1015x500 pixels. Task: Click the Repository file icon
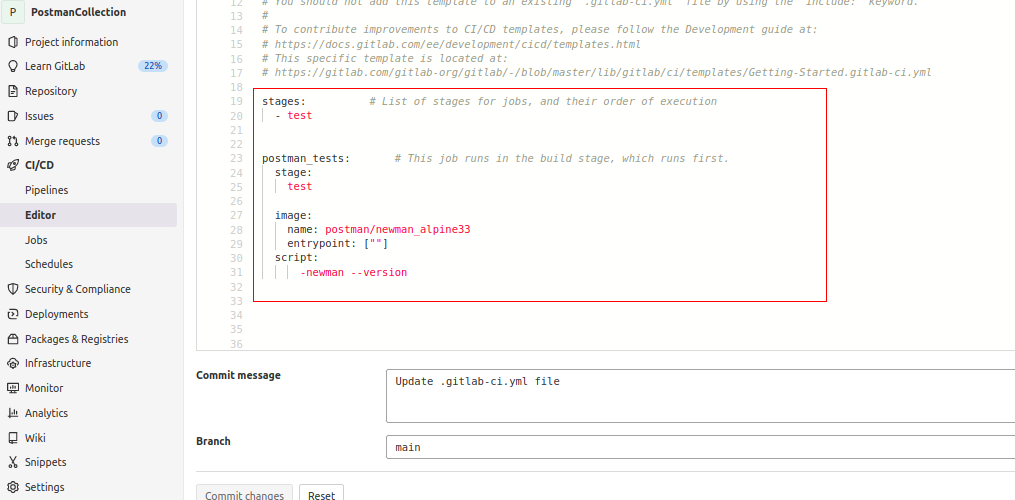[12, 91]
